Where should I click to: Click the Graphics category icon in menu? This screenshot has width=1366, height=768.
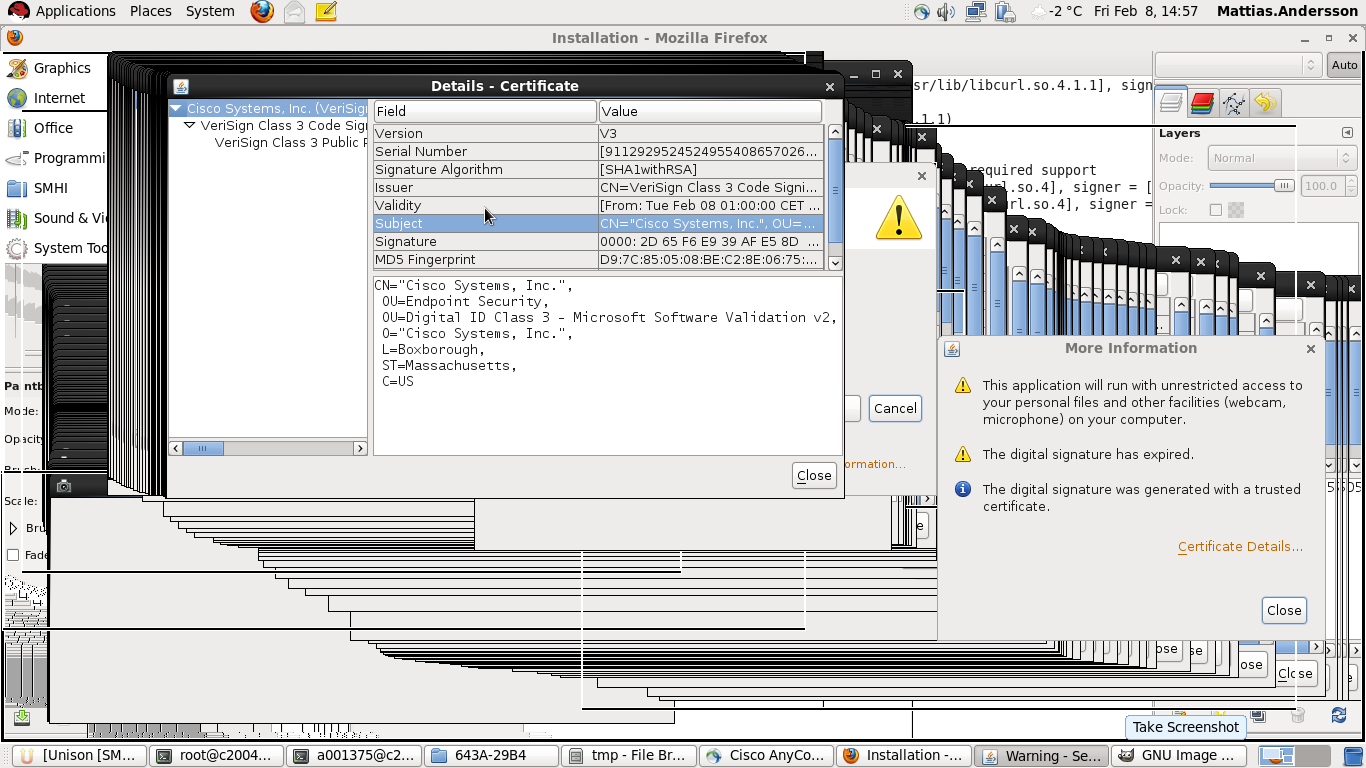17,68
